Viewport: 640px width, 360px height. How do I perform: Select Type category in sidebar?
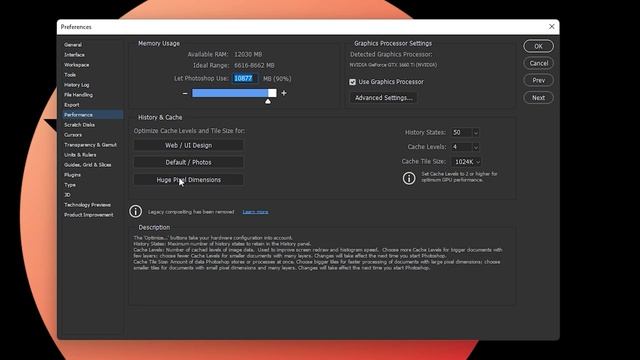point(70,185)
